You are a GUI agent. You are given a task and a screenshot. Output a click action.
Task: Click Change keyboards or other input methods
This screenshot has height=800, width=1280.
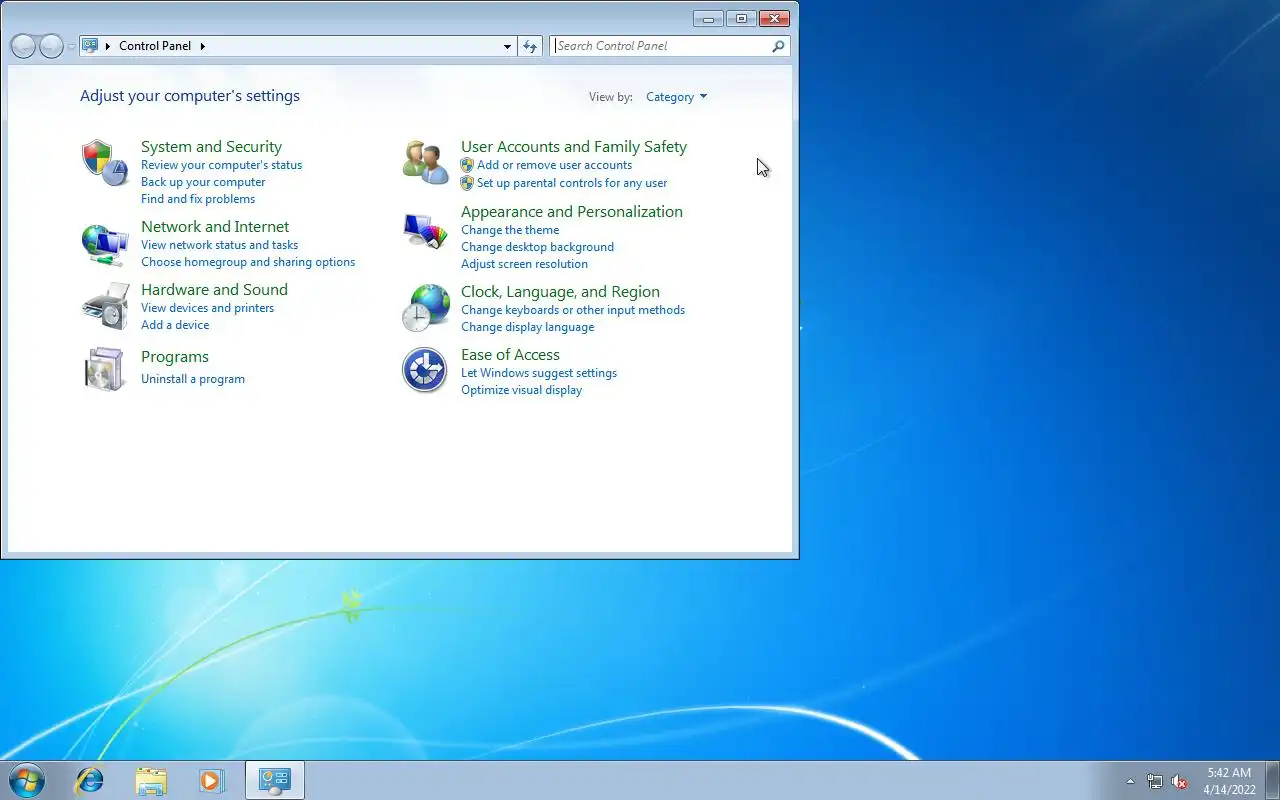[573, 310]
